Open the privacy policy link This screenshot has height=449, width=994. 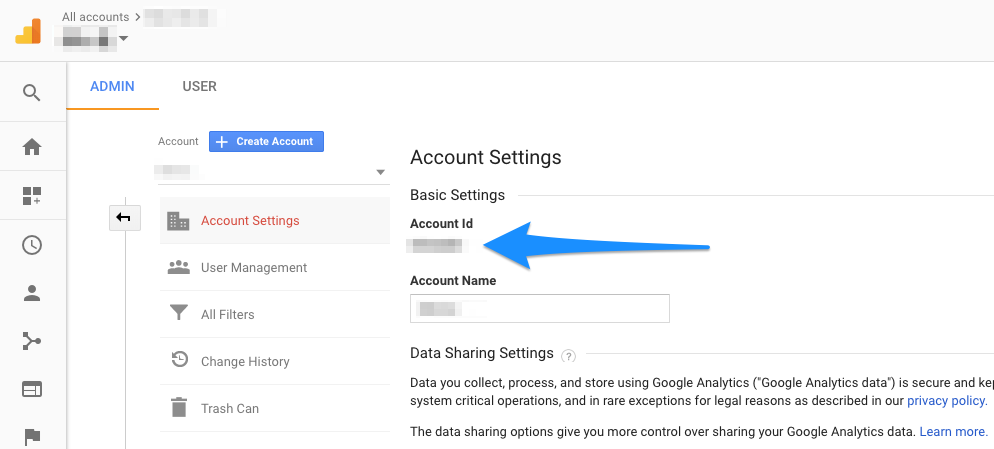pos(946,401)
